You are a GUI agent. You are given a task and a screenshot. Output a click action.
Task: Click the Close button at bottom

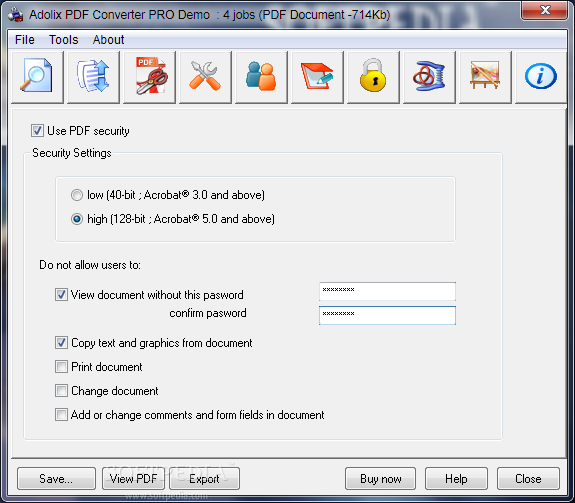click(x=528, y=478)
